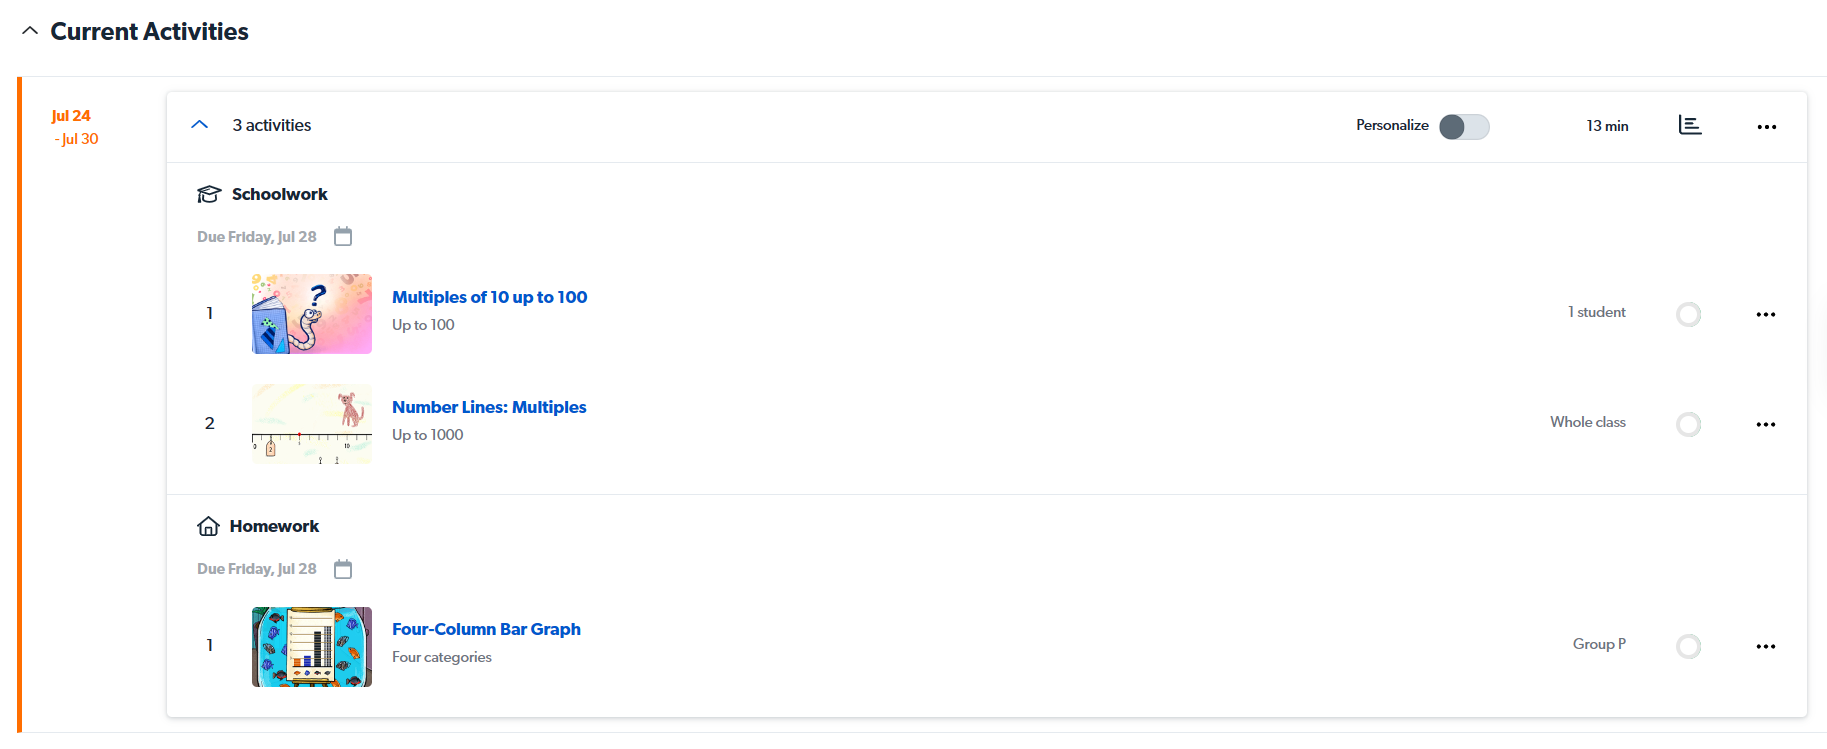
Task: Open options menu for Four-Column Bar Graph
Action: coord(1766,647)
